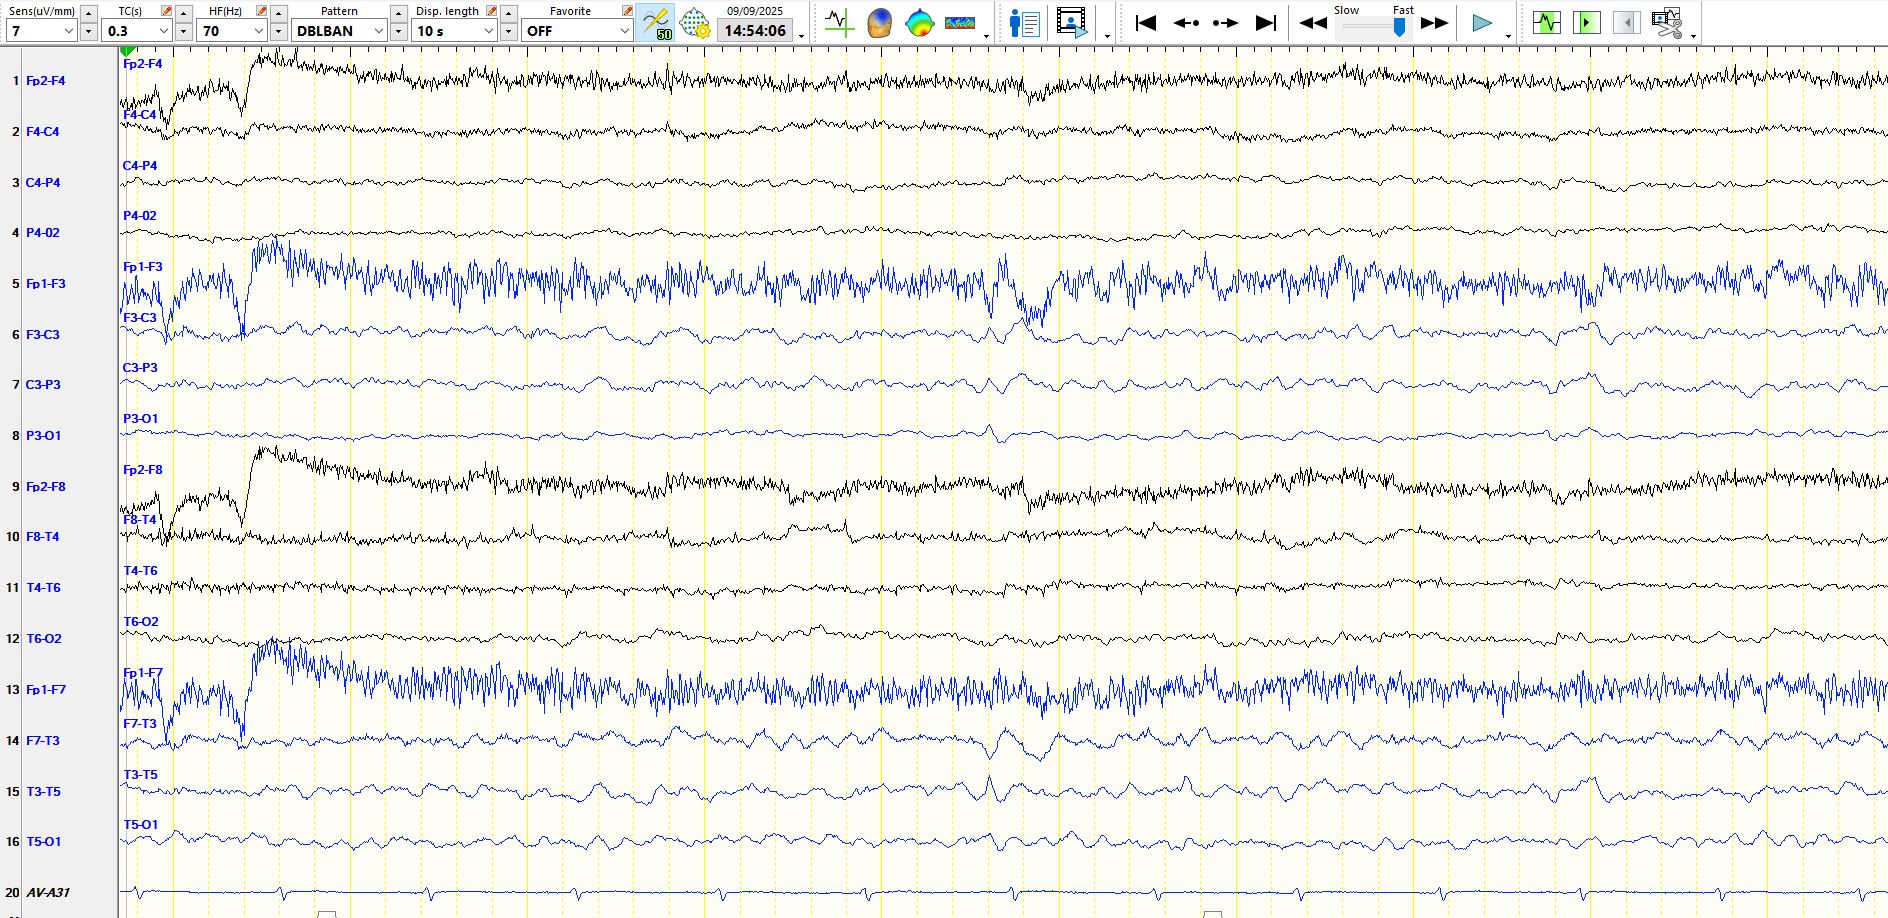The height and width of the screenshot is (918, 1888).
Task: Click the Sens up stepper arrow
Action: [89, 13]
